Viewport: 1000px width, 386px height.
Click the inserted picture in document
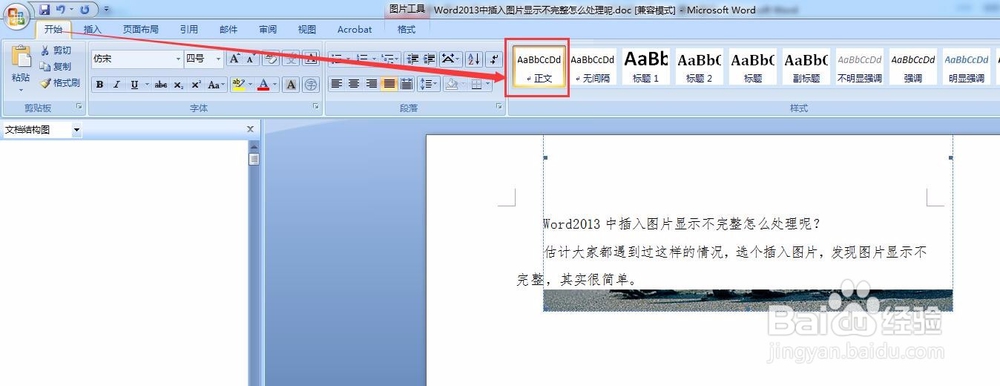click(x=747, y=300)
